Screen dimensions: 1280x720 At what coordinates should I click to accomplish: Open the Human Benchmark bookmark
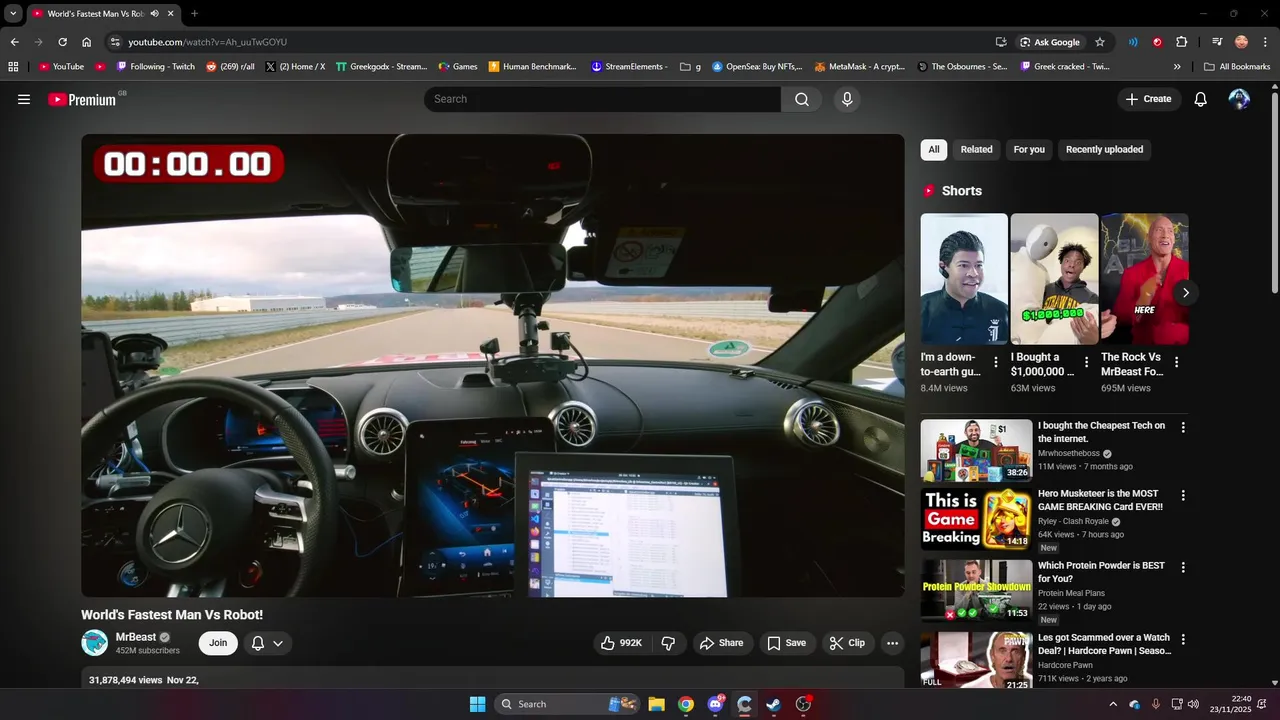(532, 67)
